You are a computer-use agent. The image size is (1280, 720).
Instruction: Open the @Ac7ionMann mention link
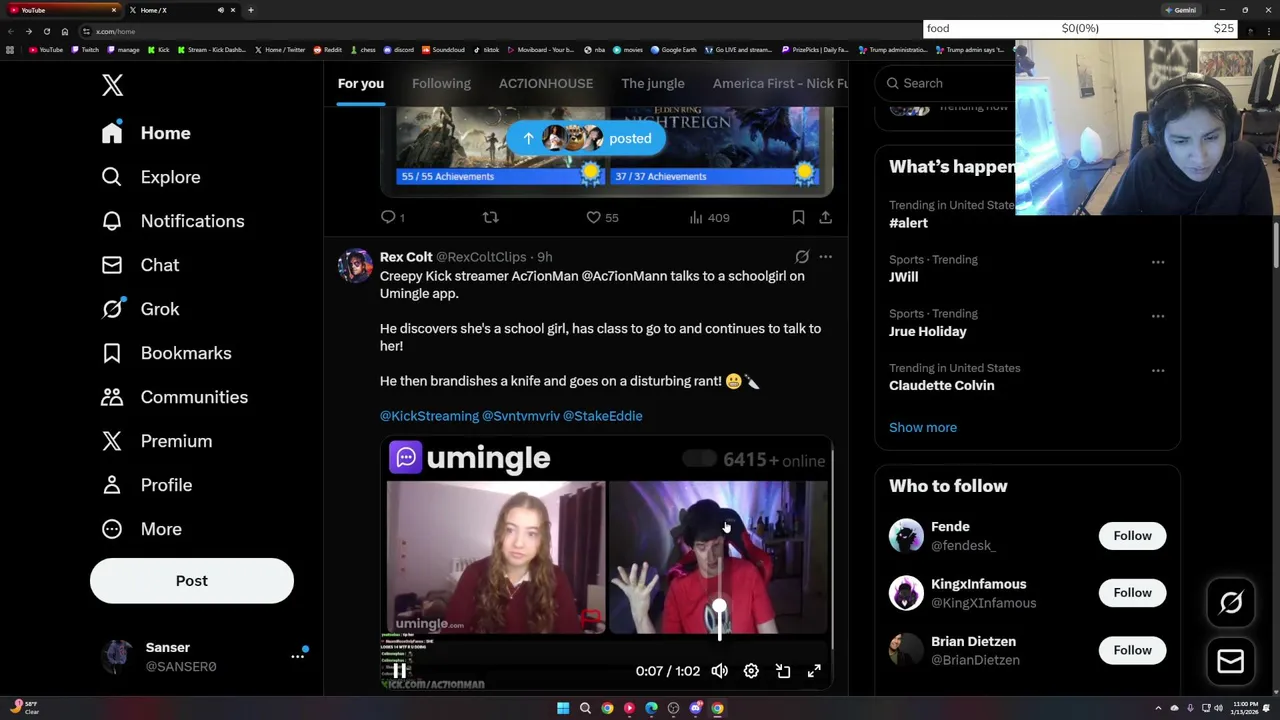pos(624,276)
